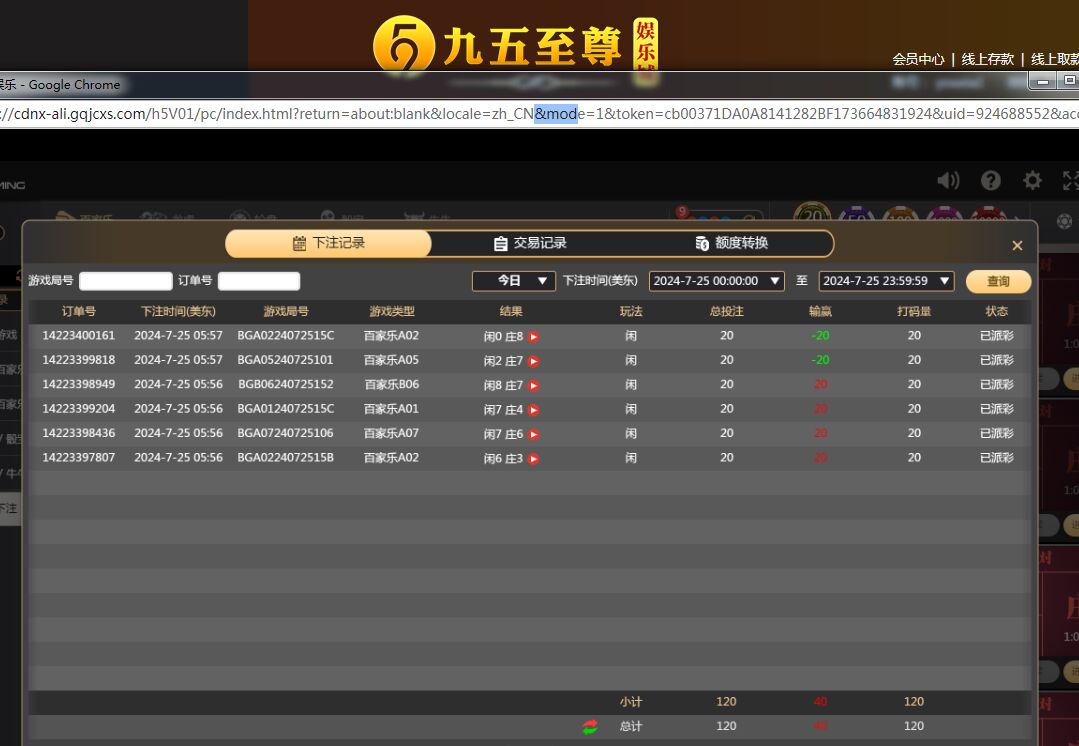Click the 查询 search button

coord(997,281)
